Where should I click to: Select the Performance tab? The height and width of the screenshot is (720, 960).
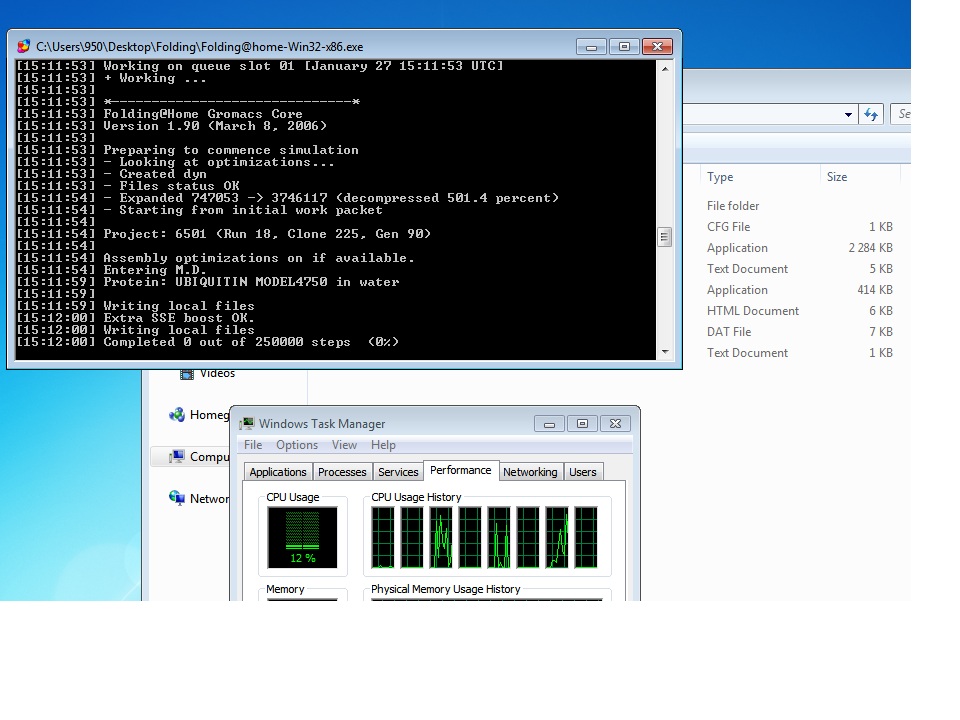click(x=460, y=470)
